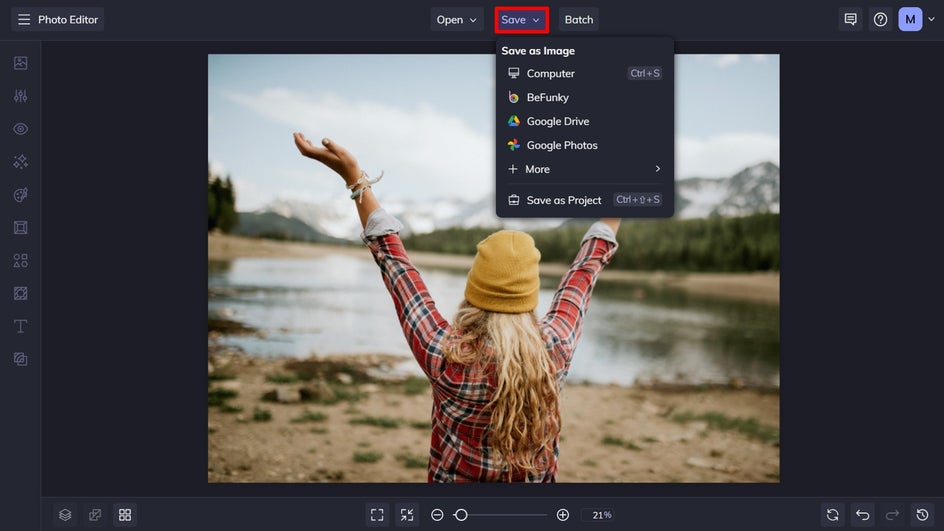Expand the account menu chevron
The height and width of the screenshot is (531, 944).
coord(931,19)
